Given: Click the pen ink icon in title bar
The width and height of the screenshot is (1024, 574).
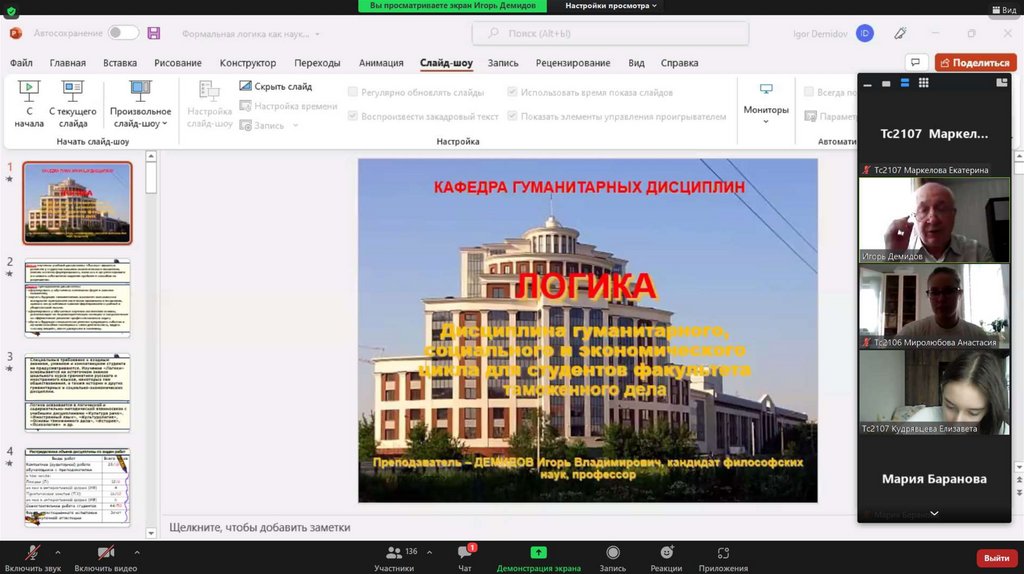Looking at the screenshot, I should [900, 33].
